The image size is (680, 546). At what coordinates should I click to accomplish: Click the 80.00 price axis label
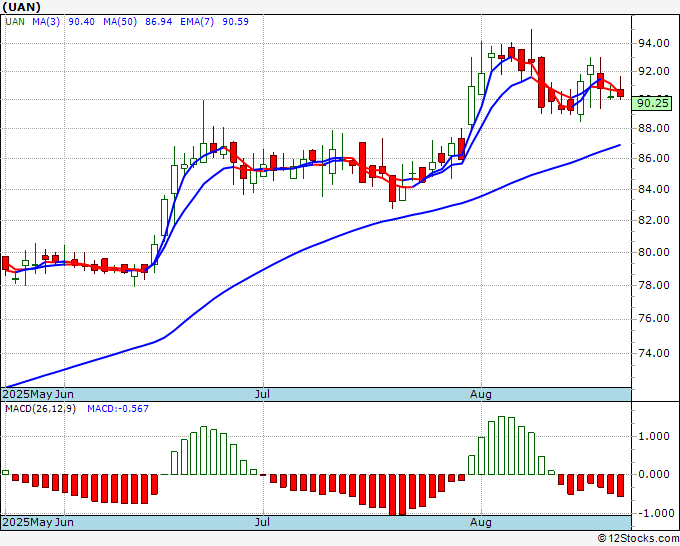coord(654,252)
